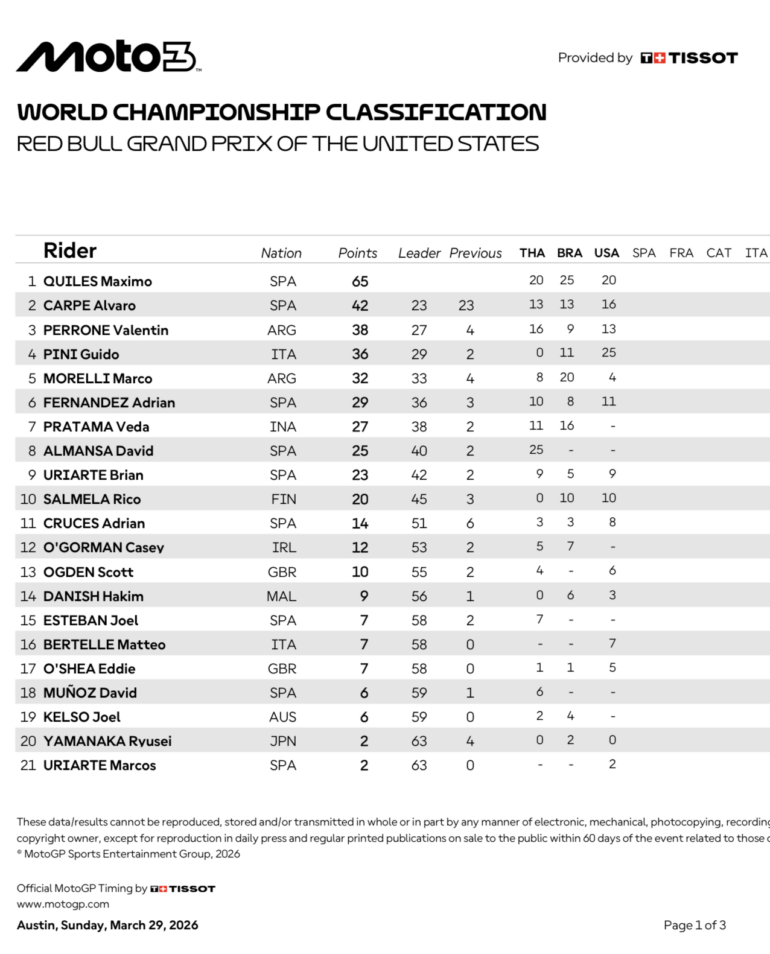Select rider YAMANAKA Ryusei

(x=108, y=741)
